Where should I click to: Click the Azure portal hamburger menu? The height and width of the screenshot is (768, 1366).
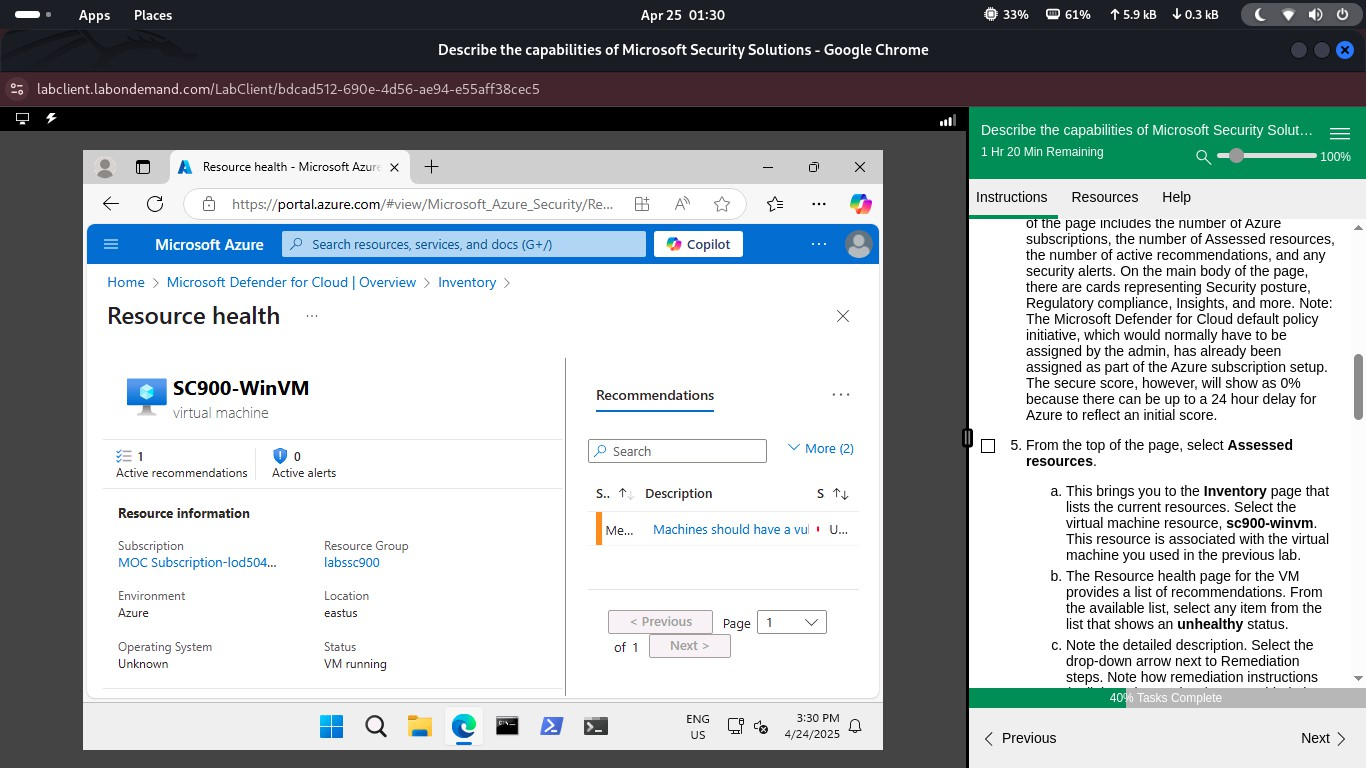(x=111, y=243)
